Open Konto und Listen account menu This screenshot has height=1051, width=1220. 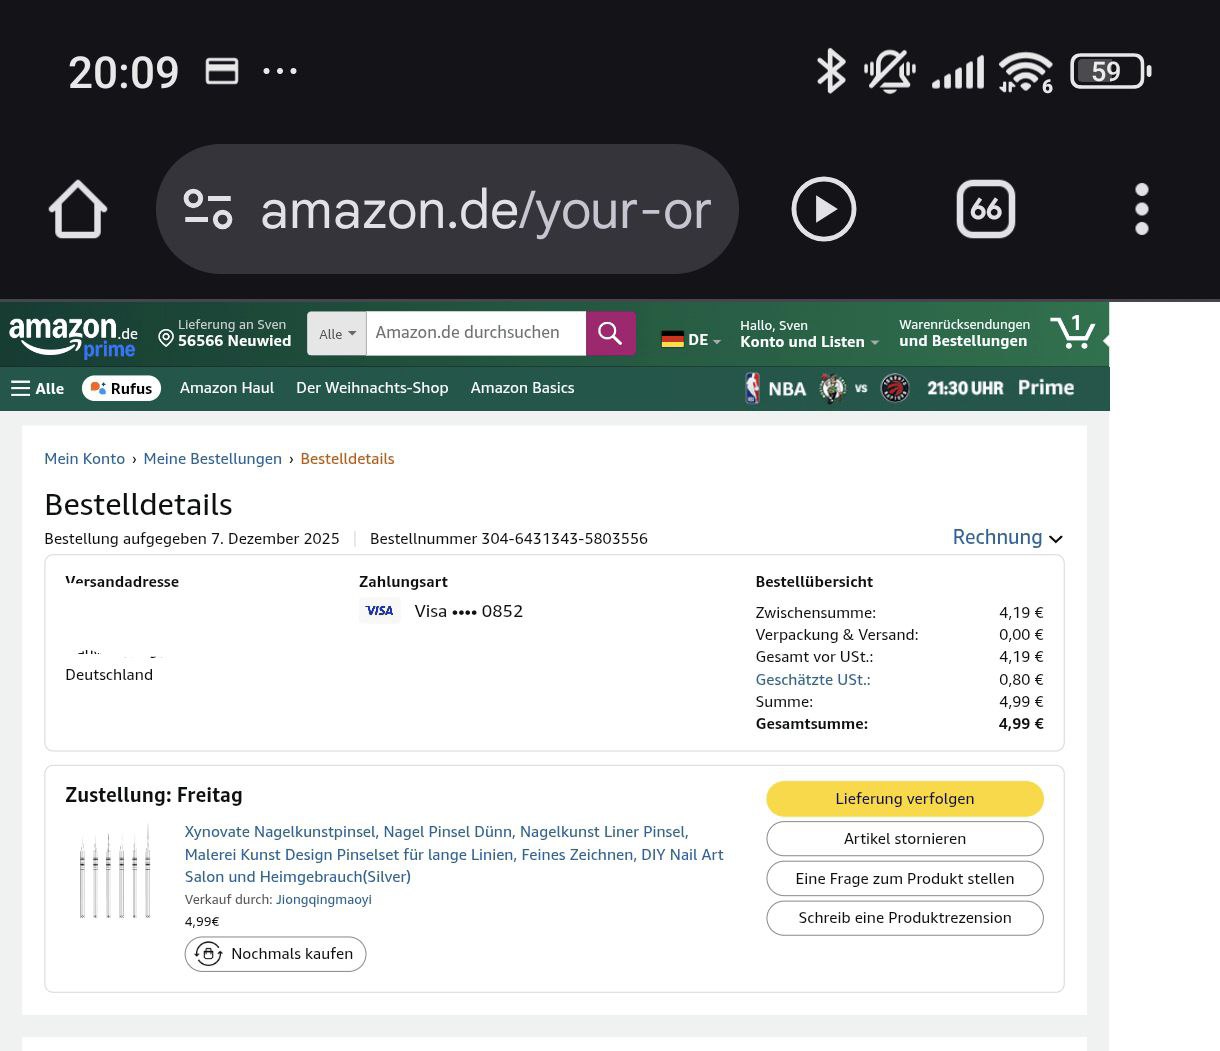(808, 334)
